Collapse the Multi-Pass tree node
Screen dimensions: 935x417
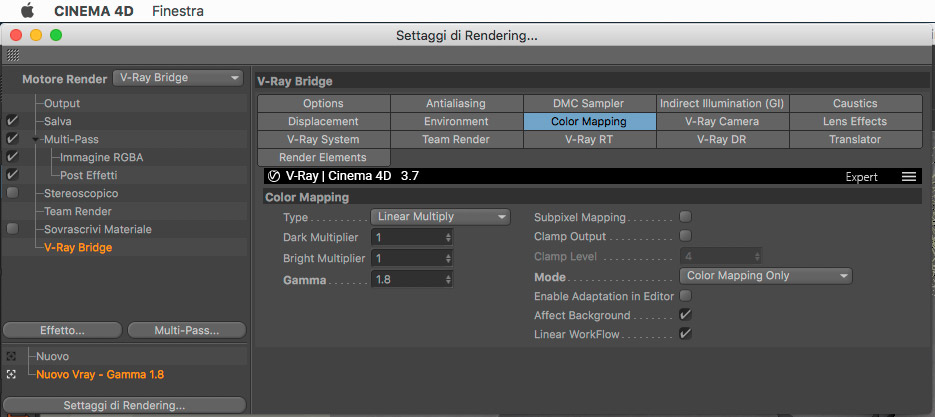36,140
